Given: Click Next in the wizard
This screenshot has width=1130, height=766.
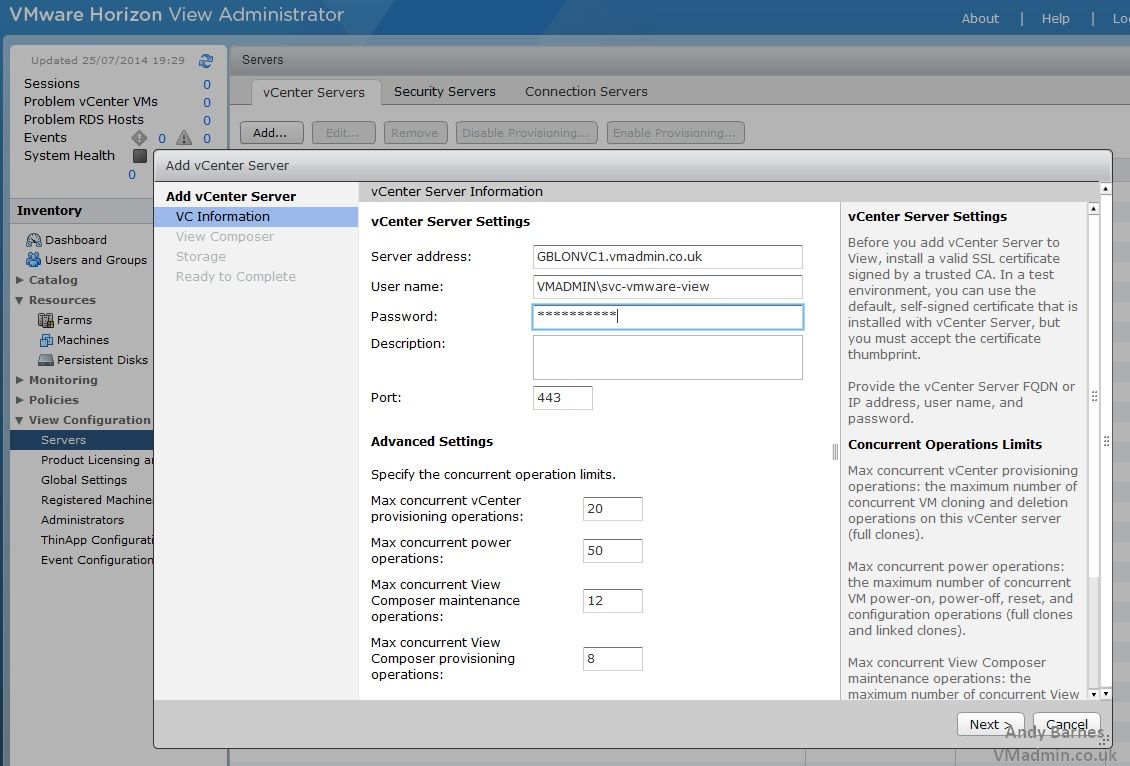Looking at the screenshot, I should pos(990,724).
